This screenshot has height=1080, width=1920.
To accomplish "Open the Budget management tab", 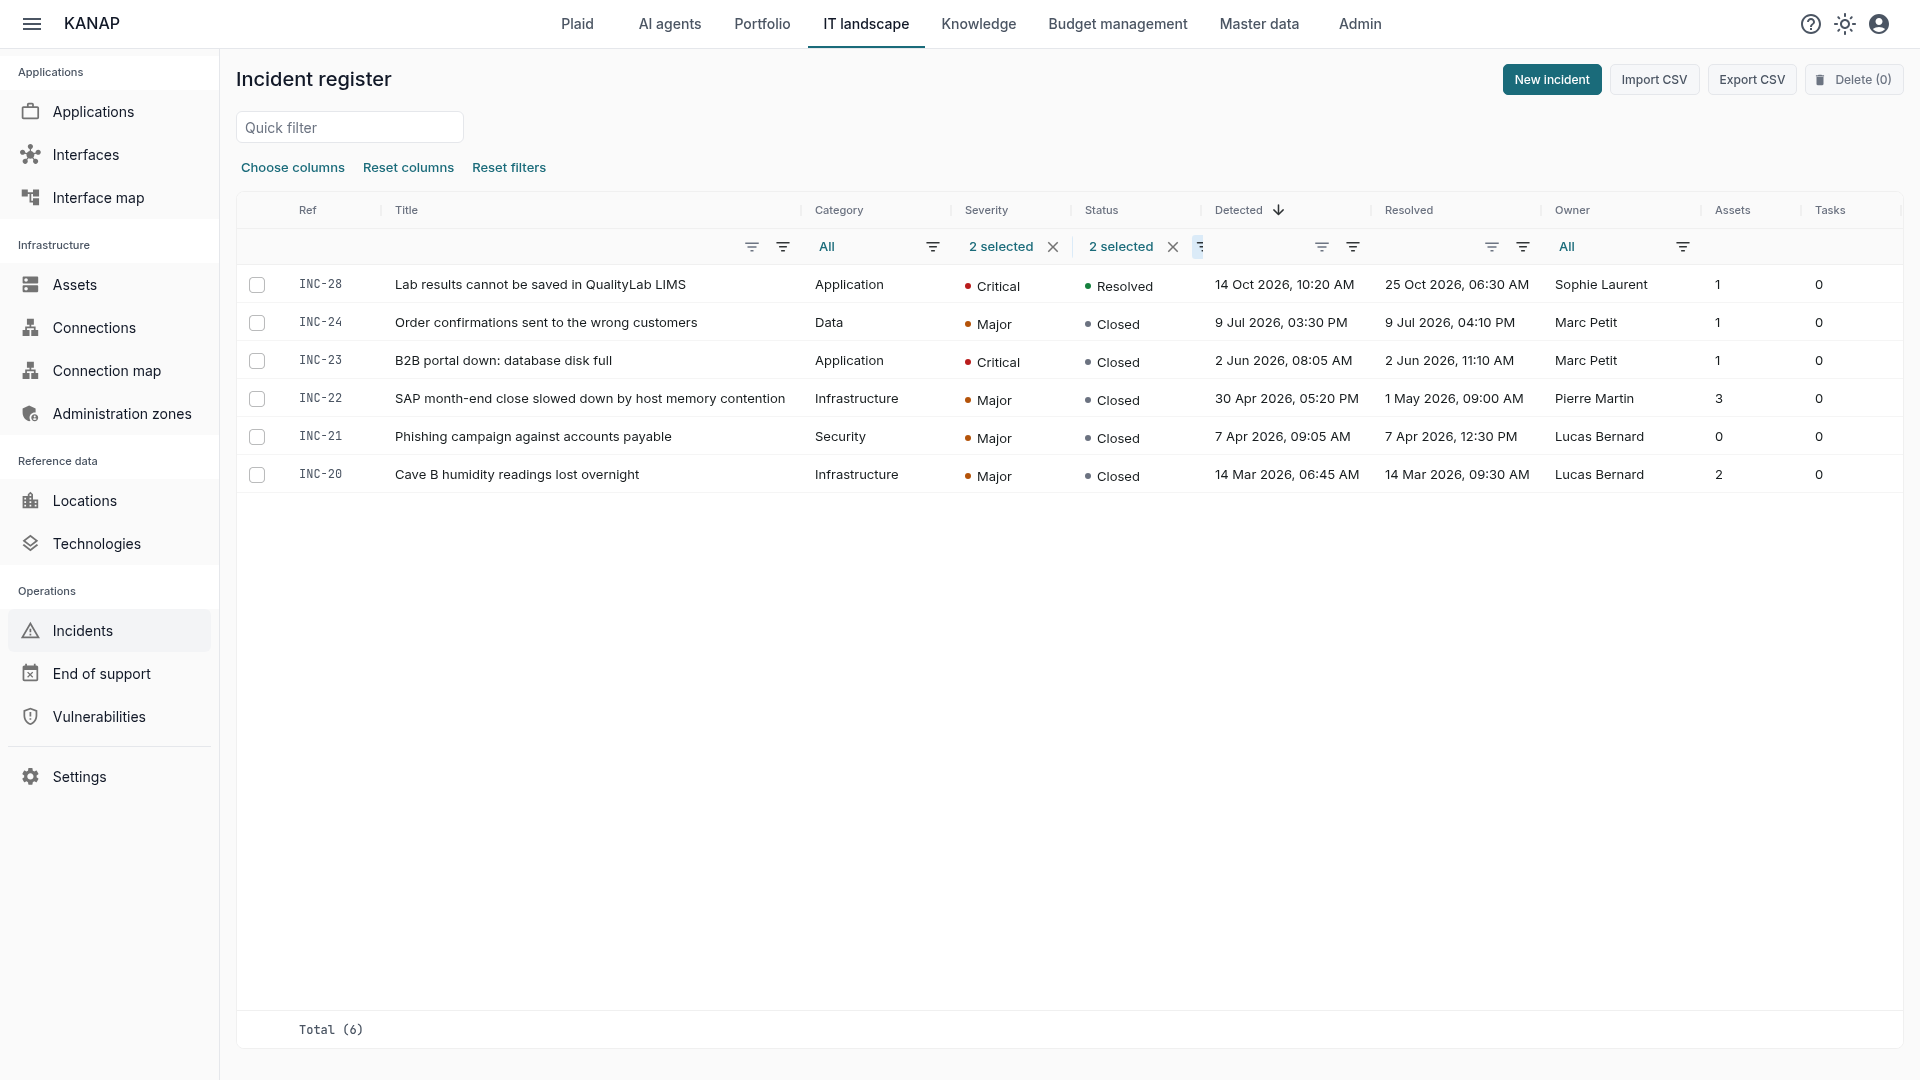I will click(x=1118, y=24).
